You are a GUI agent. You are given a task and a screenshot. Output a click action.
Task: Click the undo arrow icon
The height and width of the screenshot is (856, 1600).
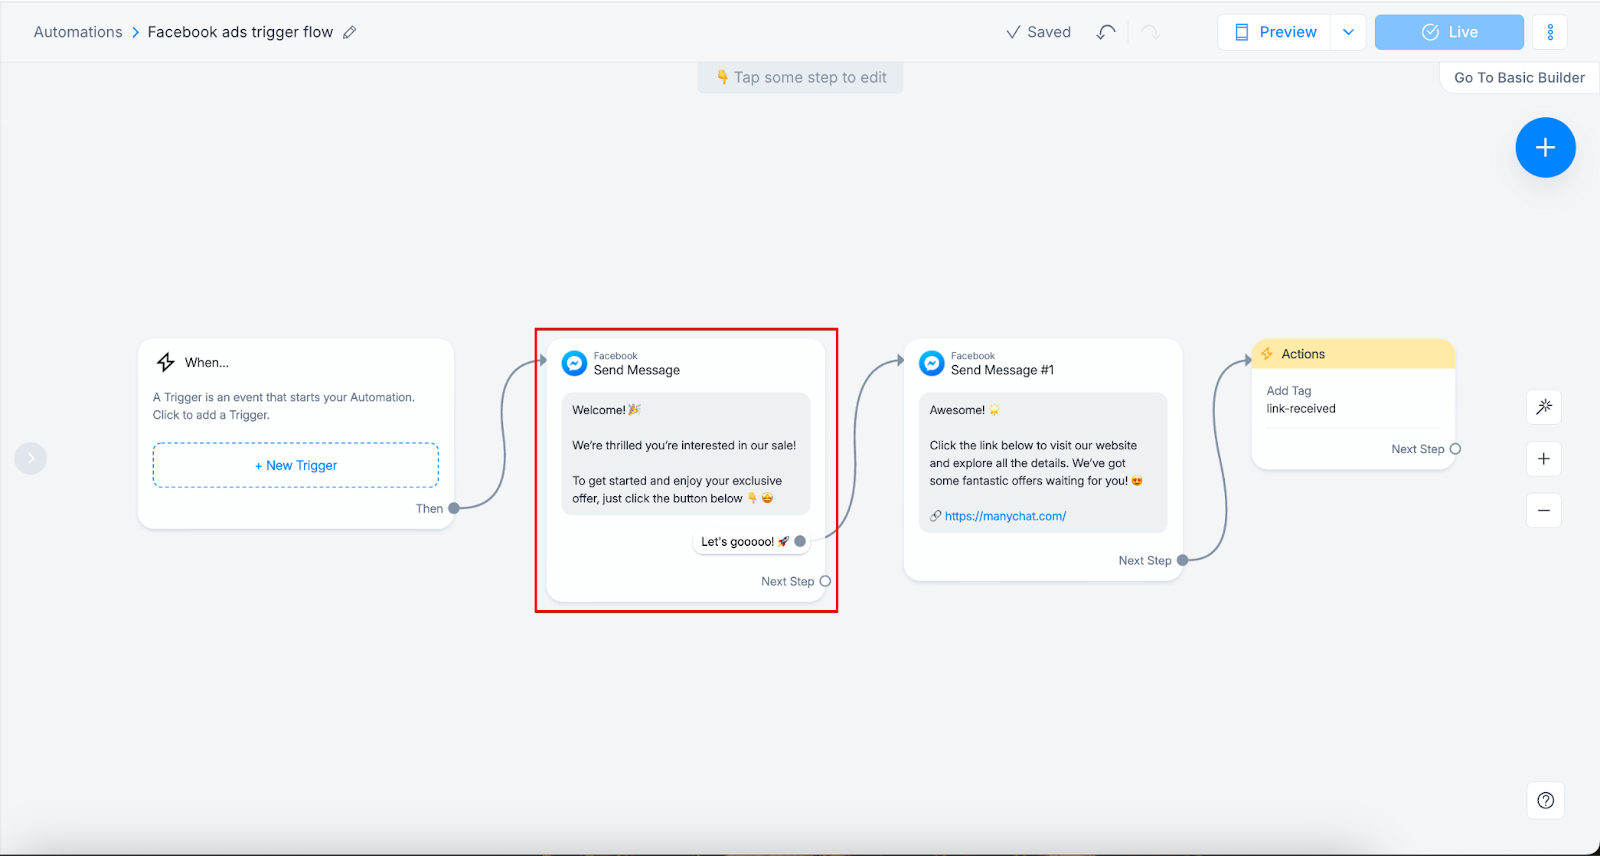[1105, 32]
